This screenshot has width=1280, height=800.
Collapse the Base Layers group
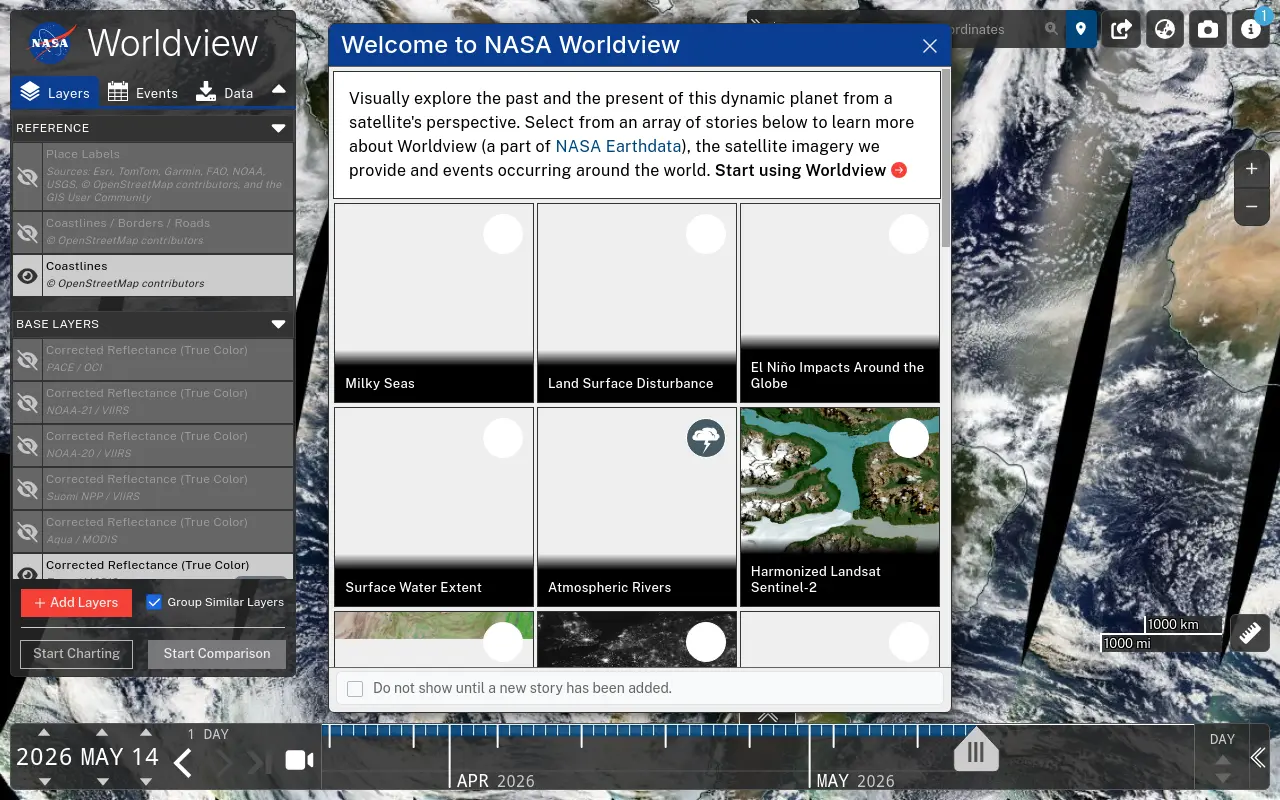tap(279, 324)
